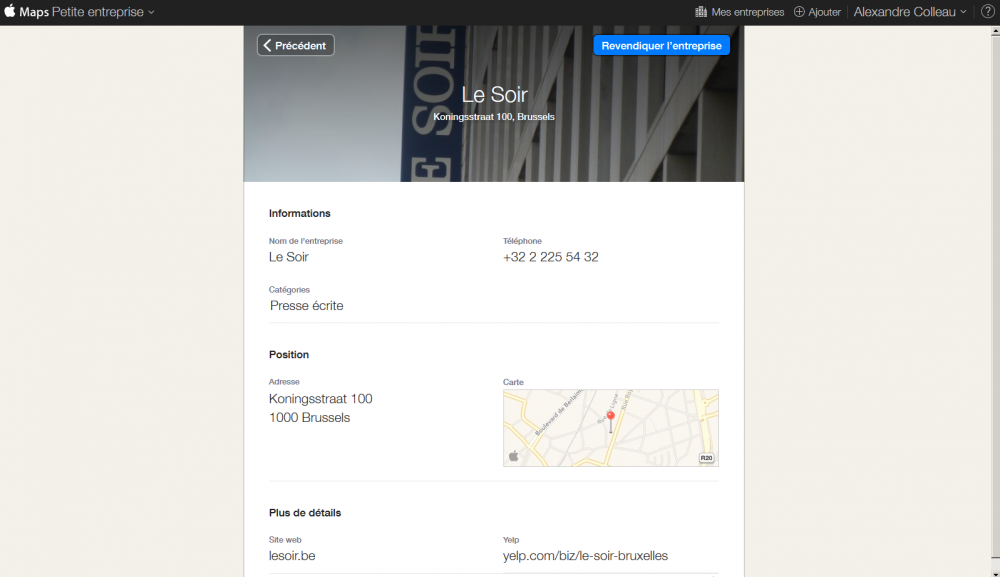This screenshot has width=1000, height=577.
Task: Click the plus icon next to Ajouter
Action: (x=799, y=11)
